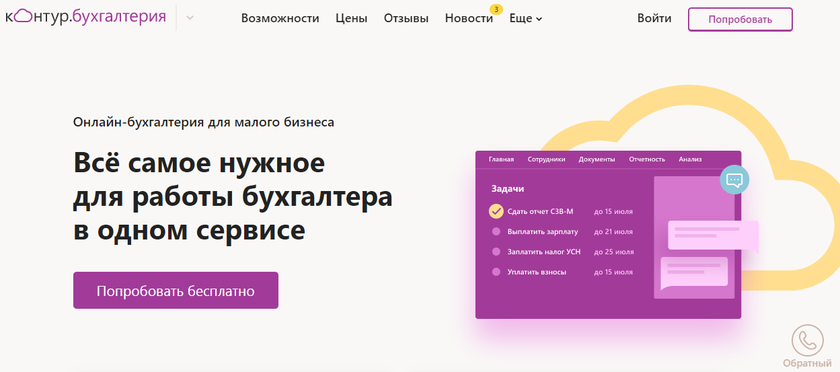Click the subtitle Онлайн-бухгалтерия для малого бизнеса

click(204, 122)
